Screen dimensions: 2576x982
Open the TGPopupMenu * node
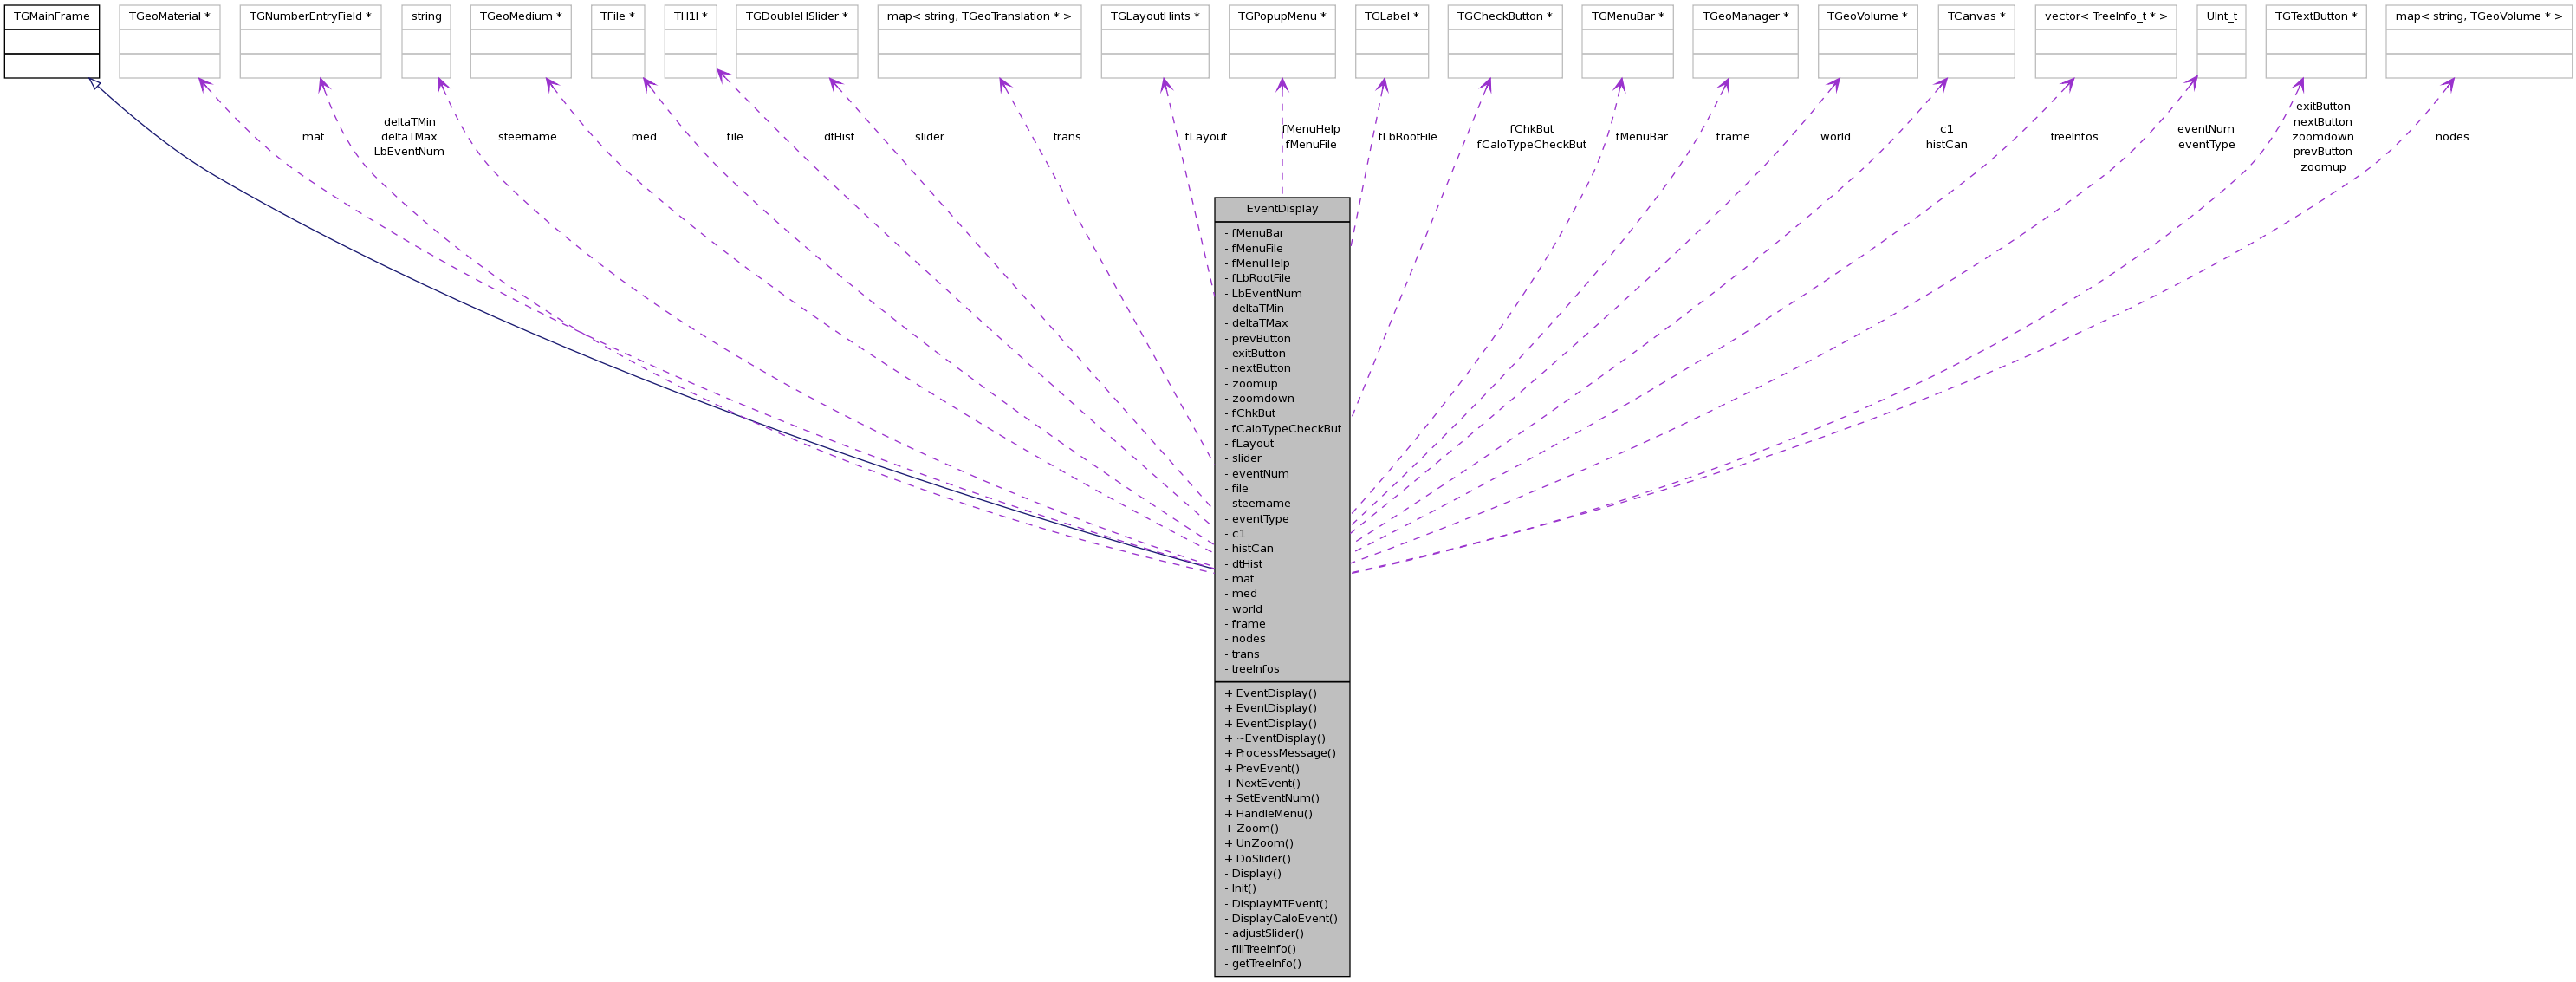[1282, 41]
